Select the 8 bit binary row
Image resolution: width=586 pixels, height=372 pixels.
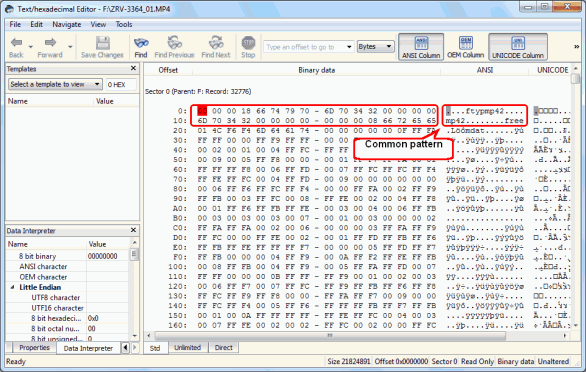click(68, 256)
